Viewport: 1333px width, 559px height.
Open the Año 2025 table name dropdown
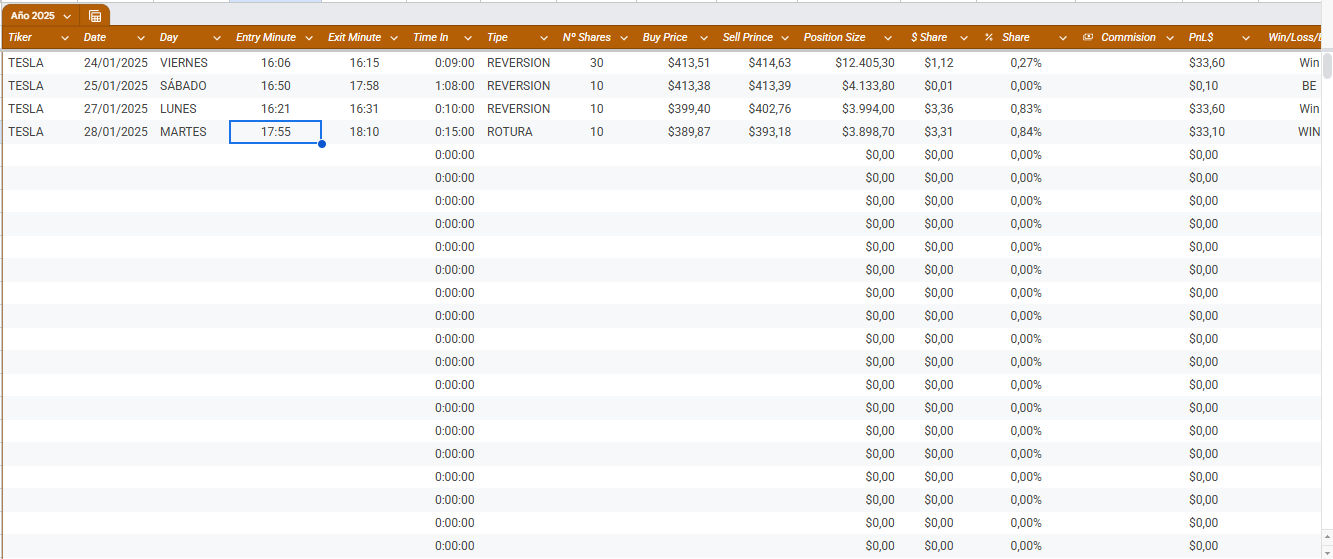(x=66, y=16)
